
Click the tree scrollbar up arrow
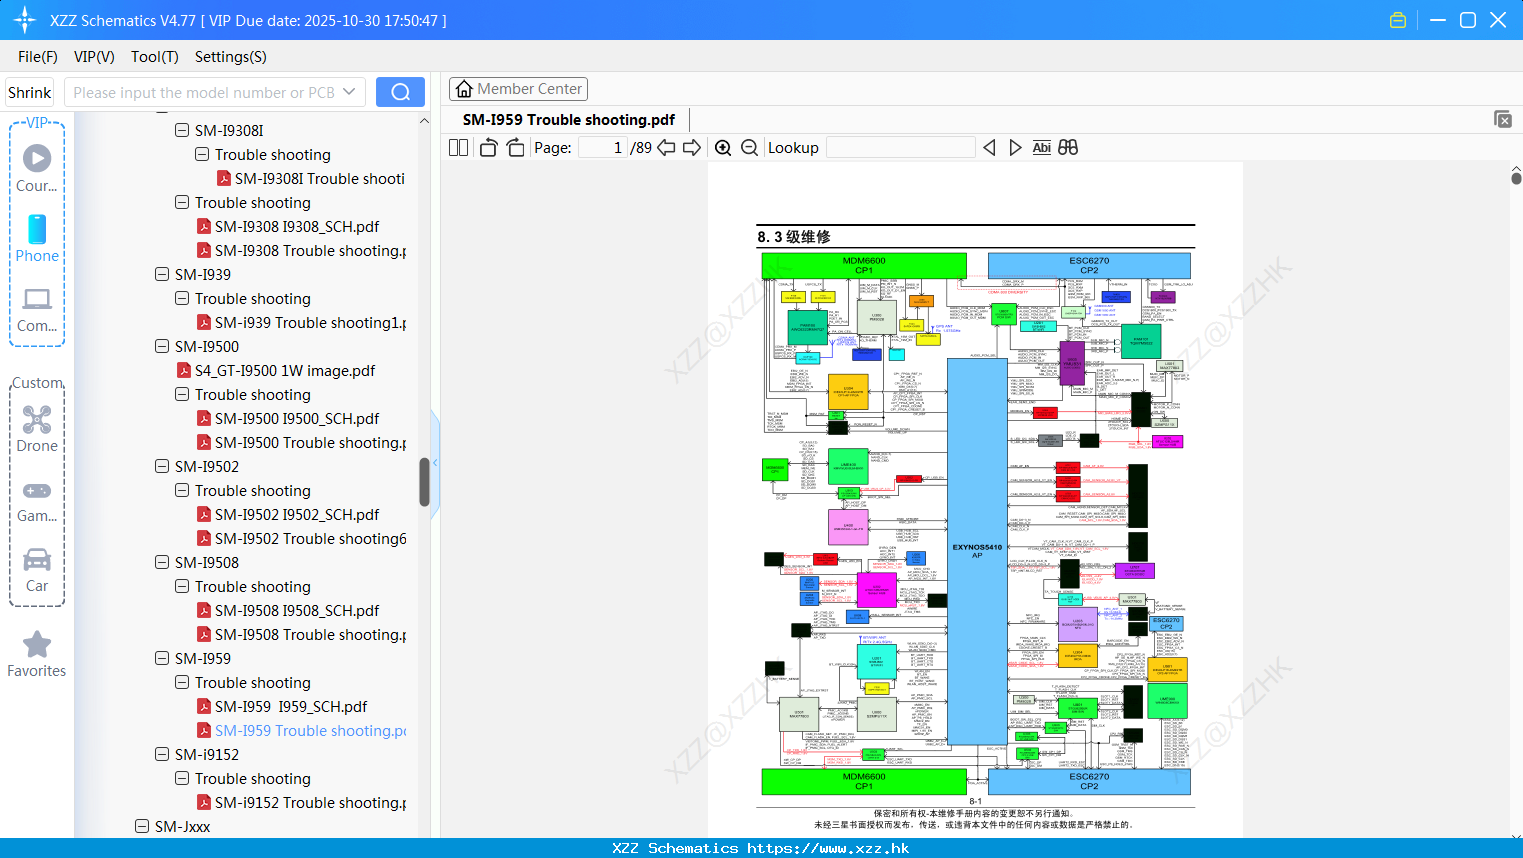(x=424, y=120)
